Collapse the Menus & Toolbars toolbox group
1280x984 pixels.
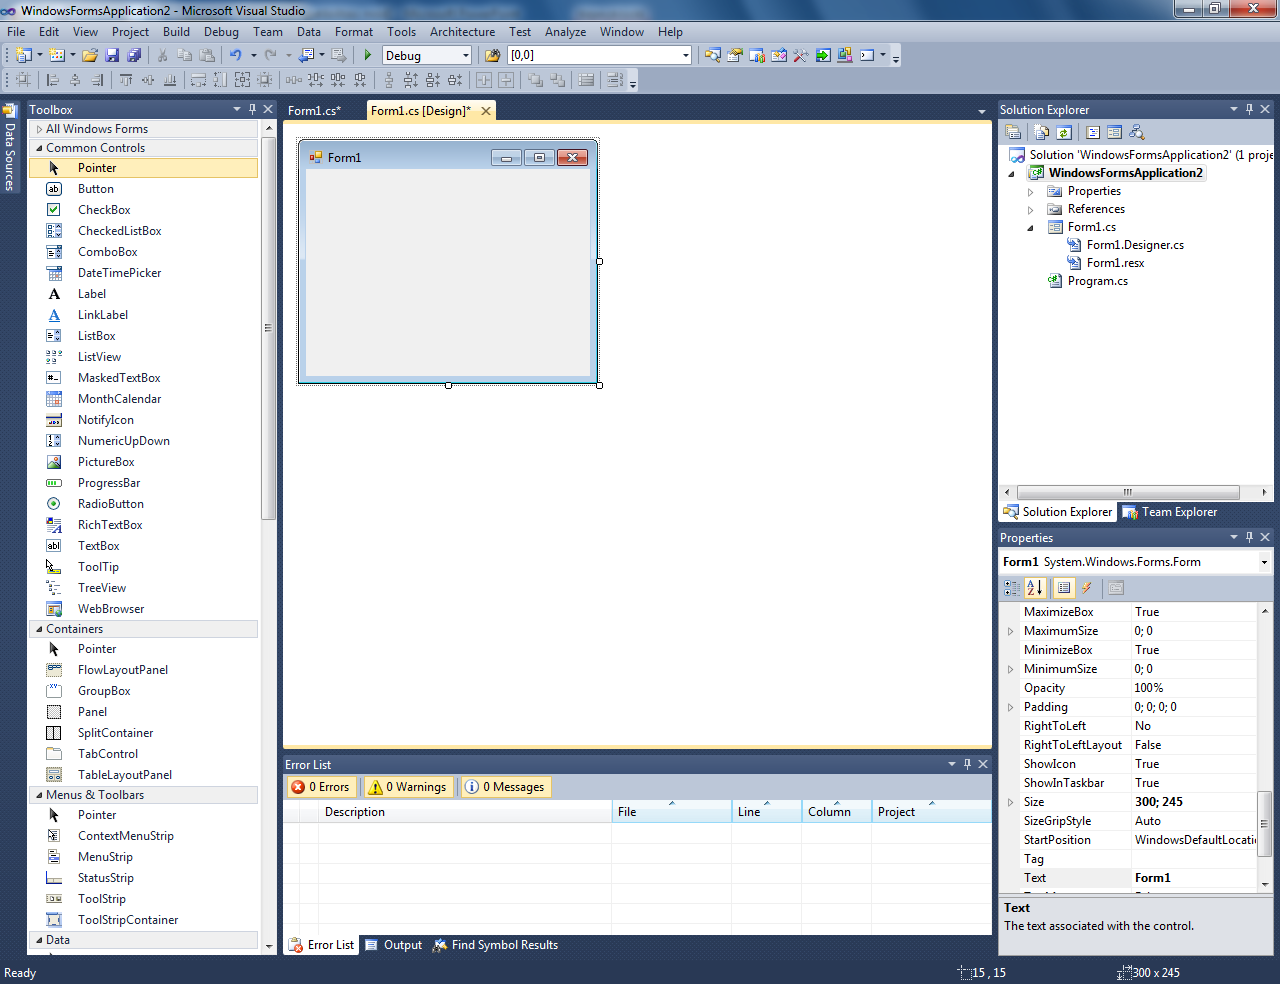pos(39,795)
